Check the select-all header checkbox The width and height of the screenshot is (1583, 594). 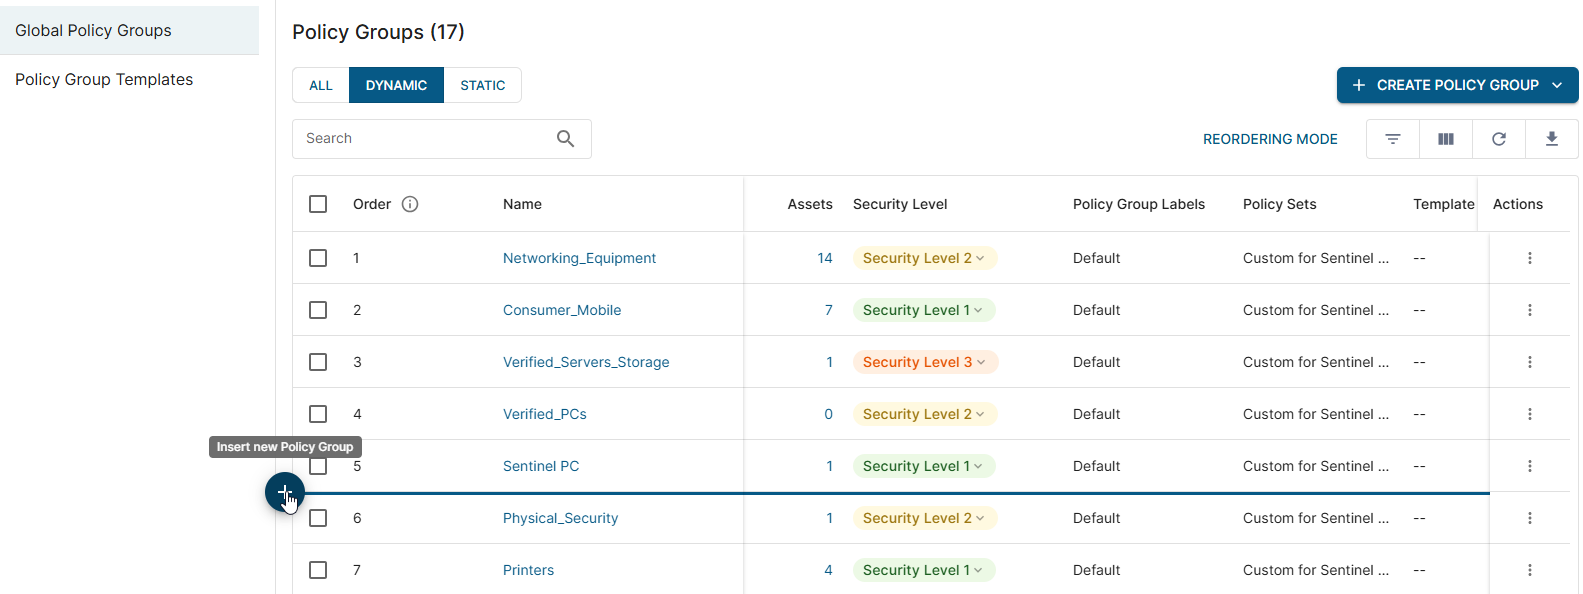click(318, 204)
